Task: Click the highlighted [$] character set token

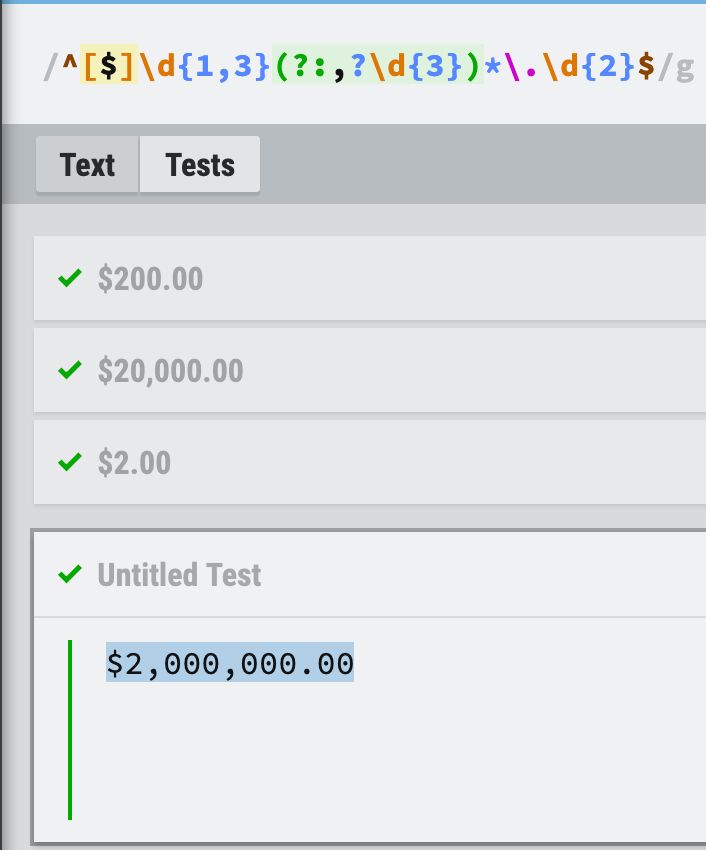Action: (108, 67)
